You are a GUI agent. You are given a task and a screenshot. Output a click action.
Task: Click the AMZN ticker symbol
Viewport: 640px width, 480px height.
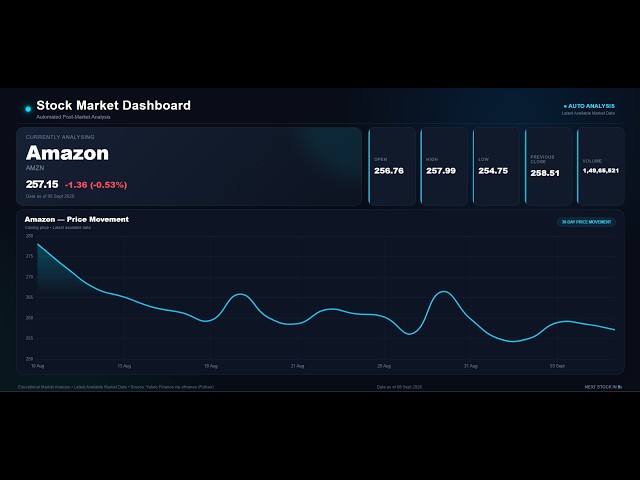pos(35,168)
